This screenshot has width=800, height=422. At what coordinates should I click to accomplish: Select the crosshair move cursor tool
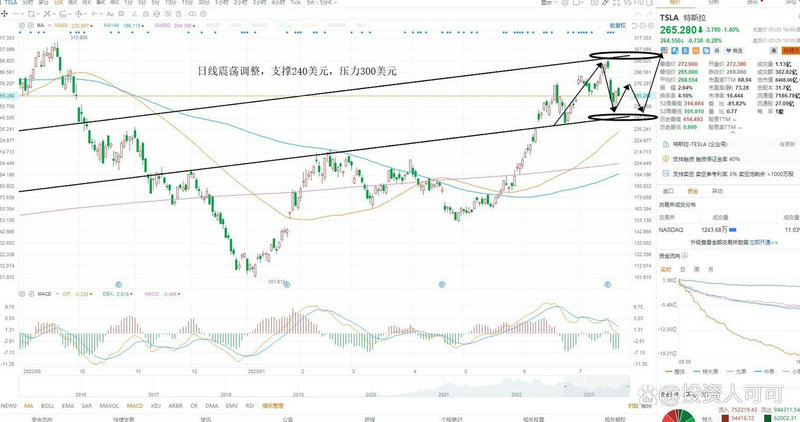[x=4, y=14]
